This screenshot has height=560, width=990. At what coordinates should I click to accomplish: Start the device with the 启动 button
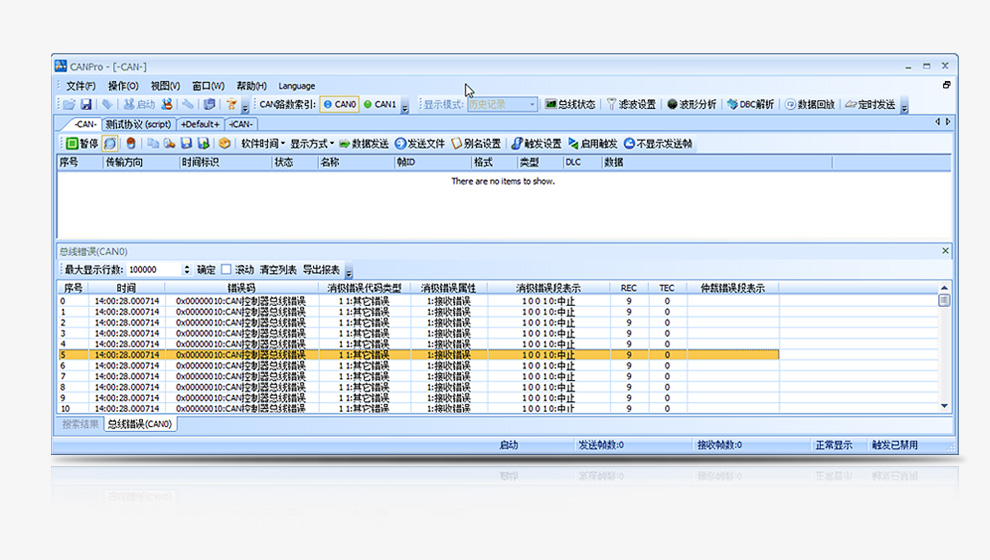[139, 104]
